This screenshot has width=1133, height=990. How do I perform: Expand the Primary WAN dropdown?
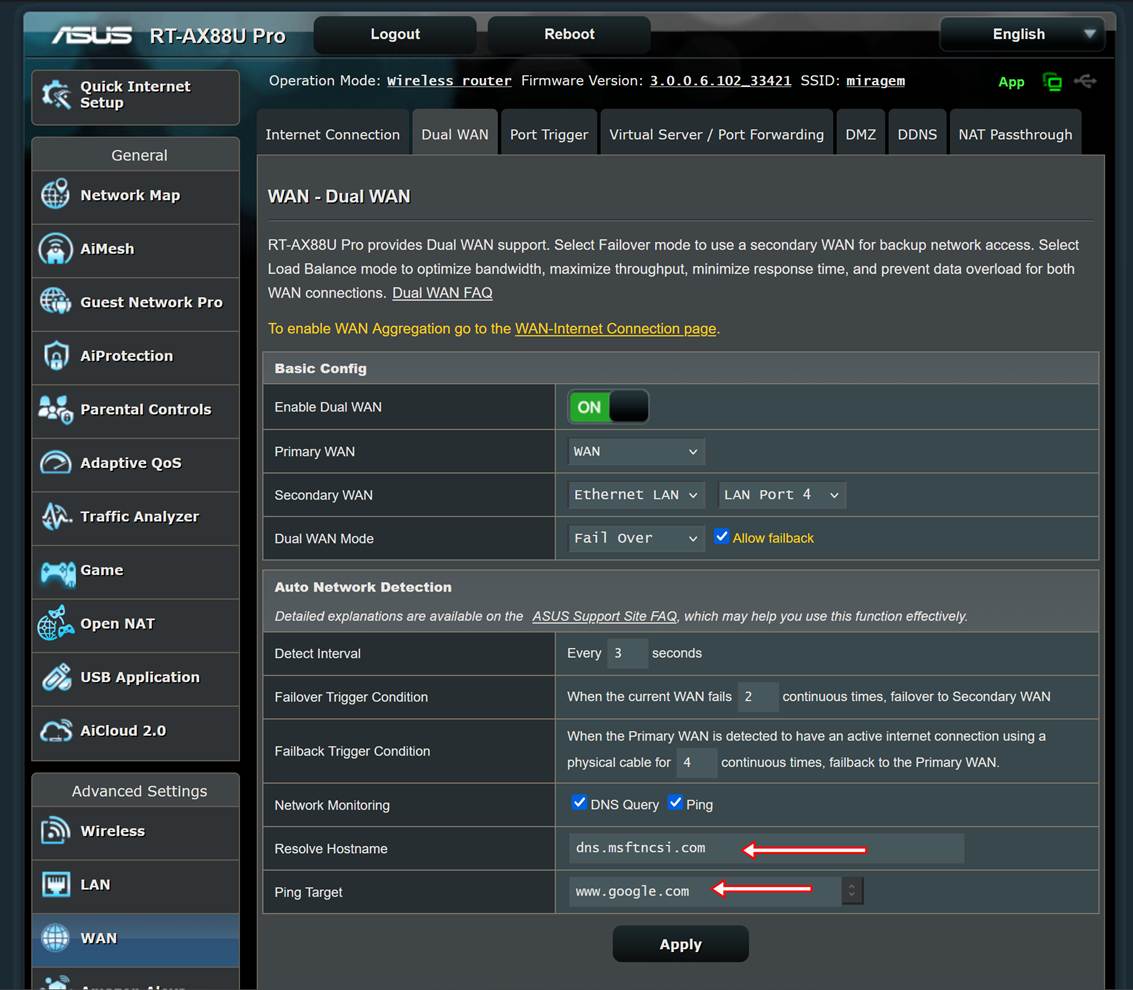tap(636, 451)
